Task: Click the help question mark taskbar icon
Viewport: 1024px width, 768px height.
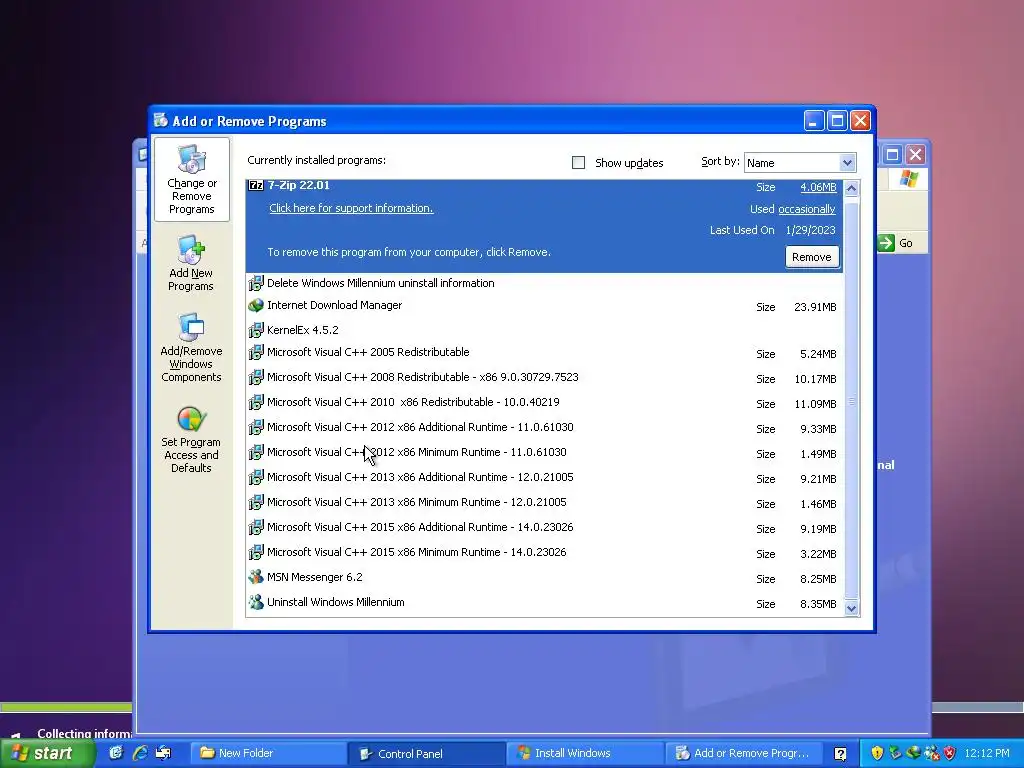Action: (x=840, y=754)
